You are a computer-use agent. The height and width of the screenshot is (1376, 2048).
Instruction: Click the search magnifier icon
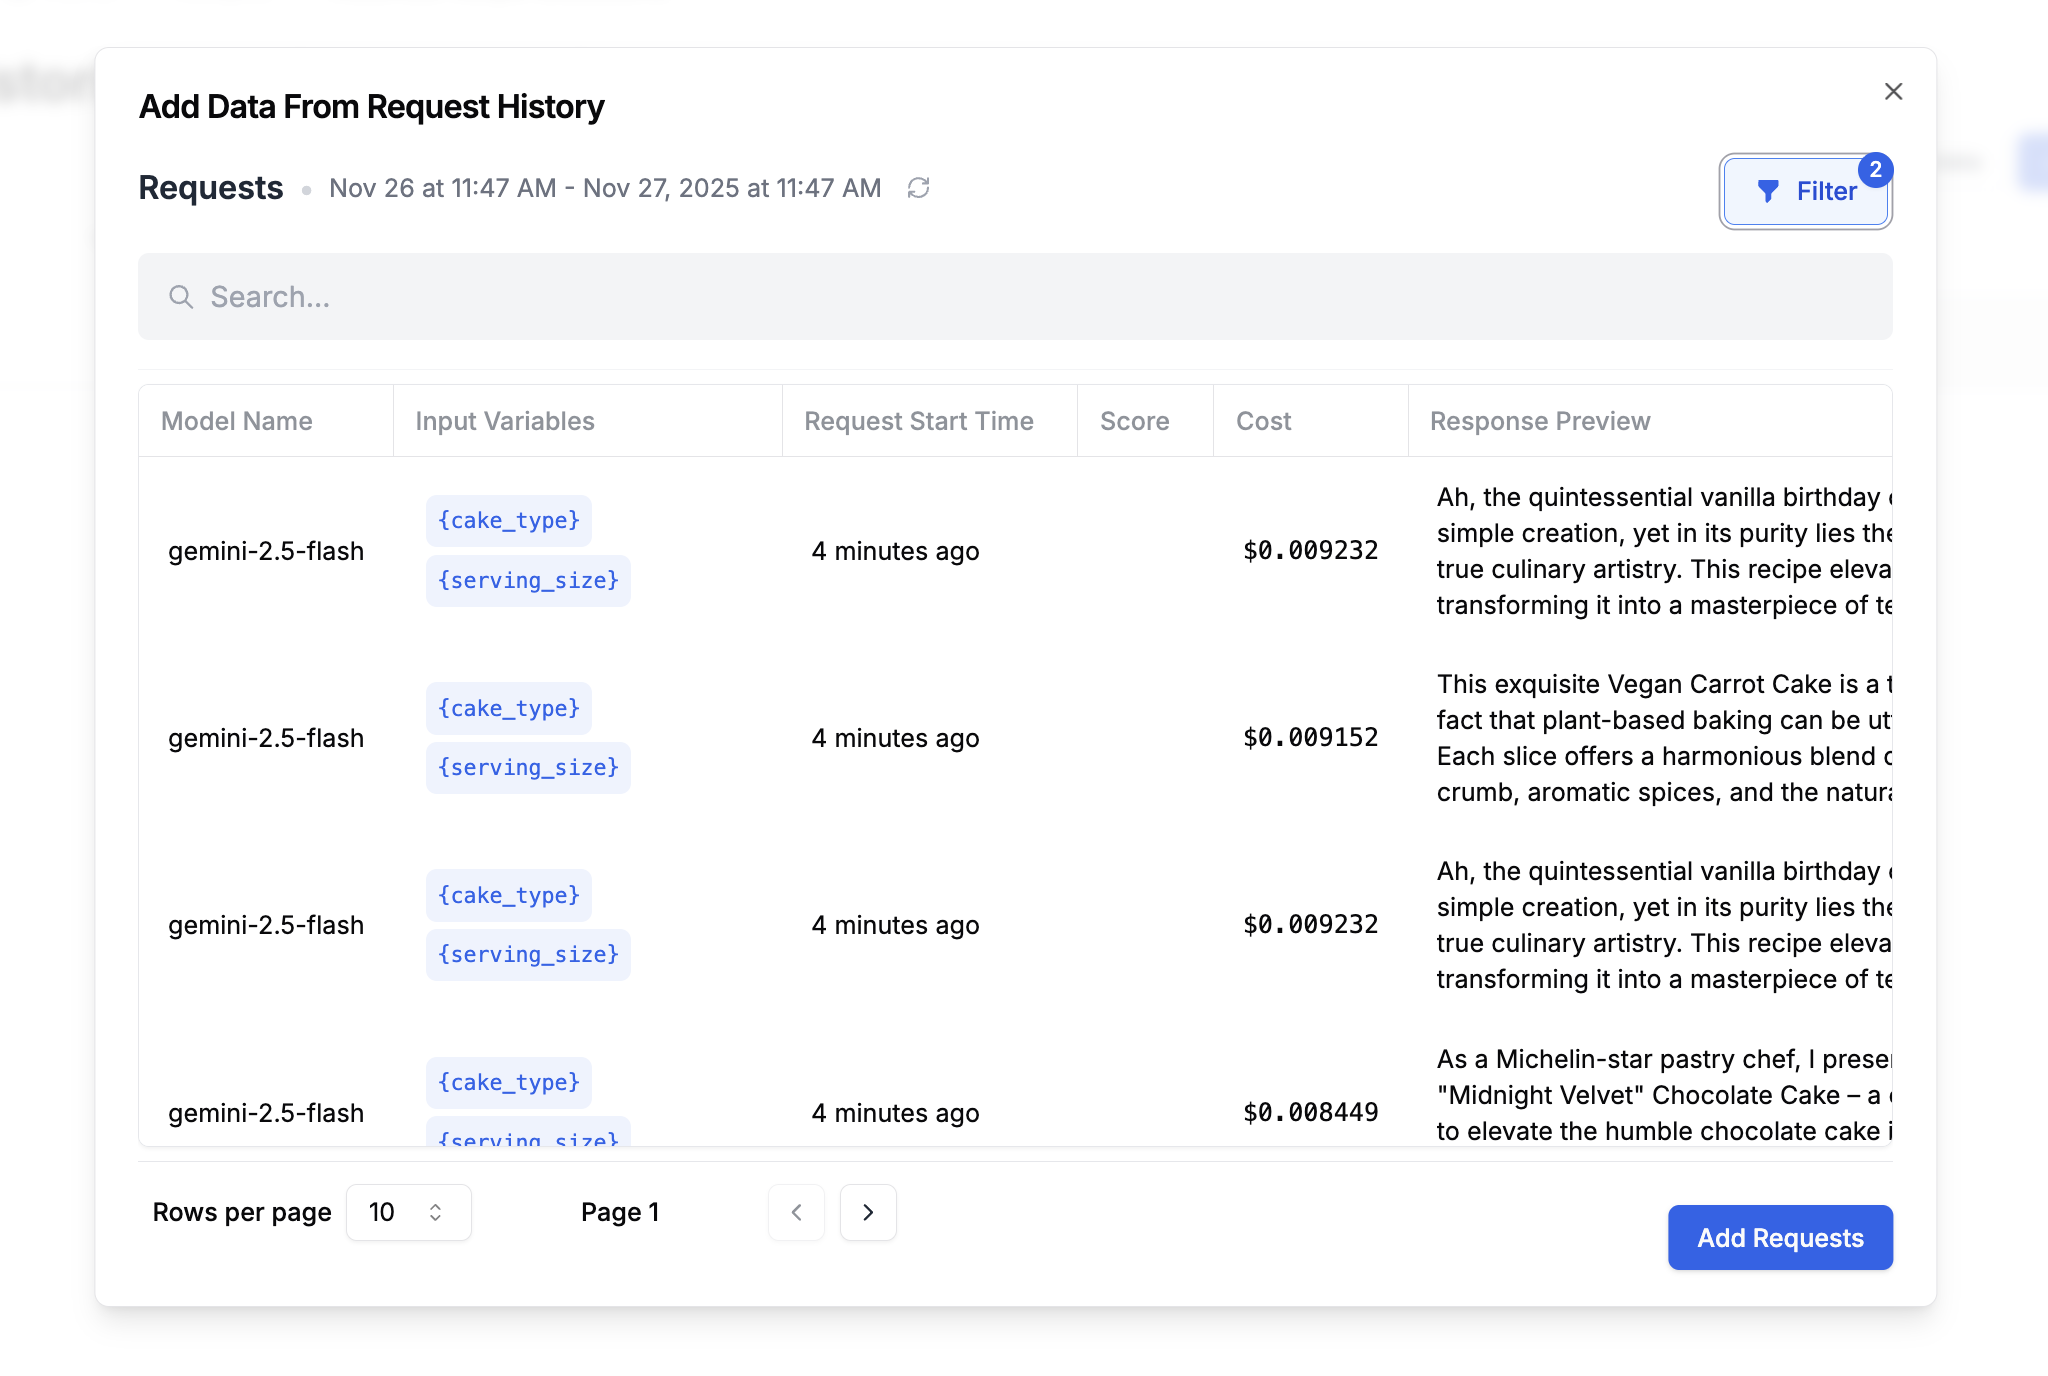tap(181, 297)
